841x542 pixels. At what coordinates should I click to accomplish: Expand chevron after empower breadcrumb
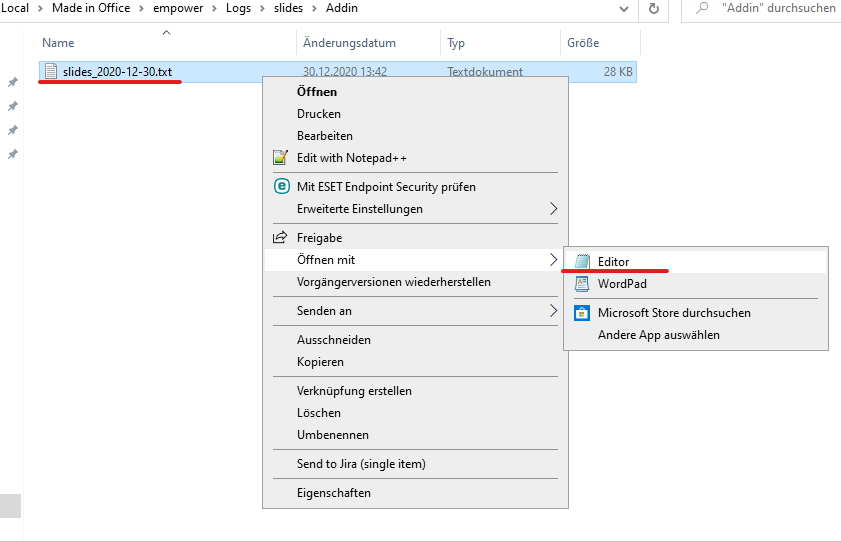pos(214,9)
